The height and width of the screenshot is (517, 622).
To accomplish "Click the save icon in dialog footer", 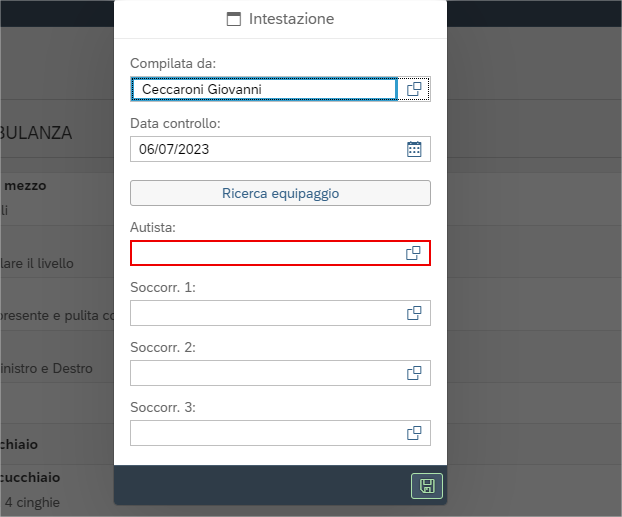I will pos(427,486).
